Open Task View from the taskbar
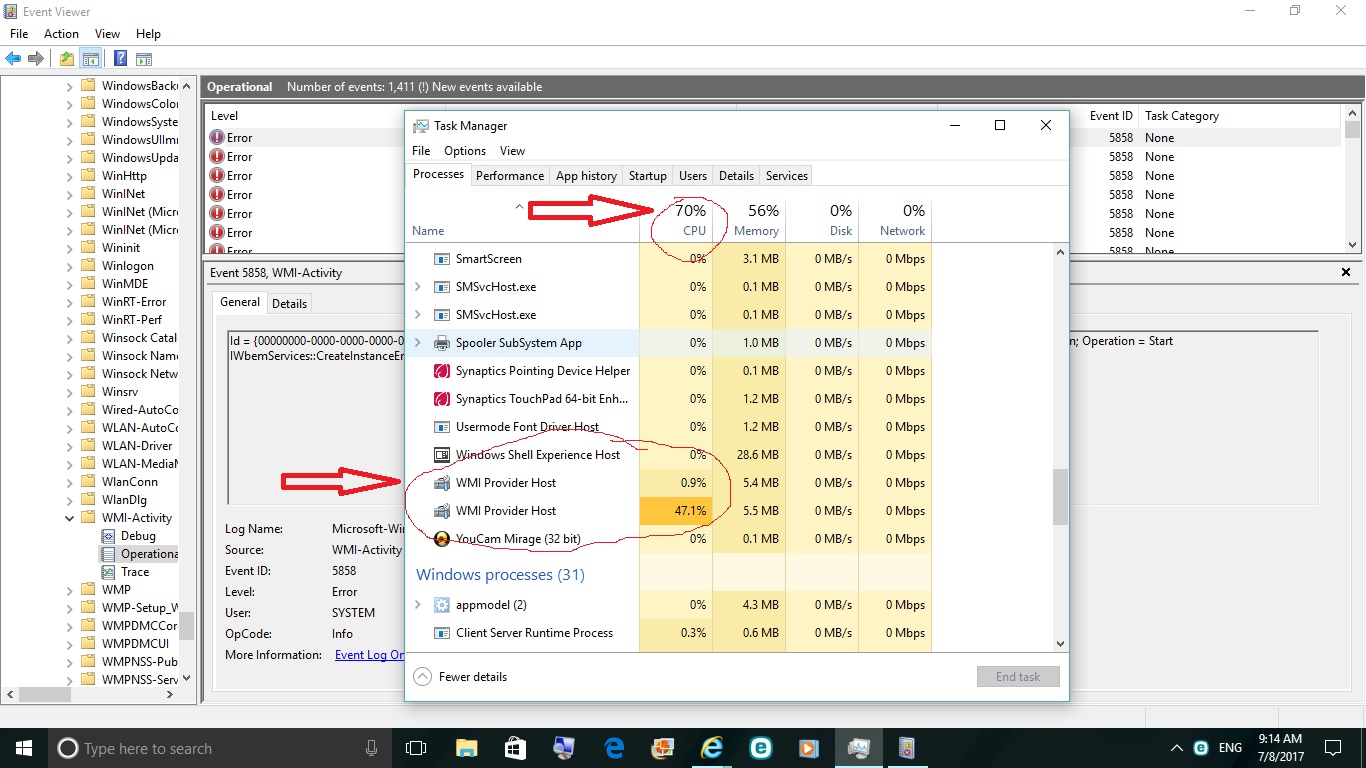The height and width of the screenshot is (768, 1366). 416,748
